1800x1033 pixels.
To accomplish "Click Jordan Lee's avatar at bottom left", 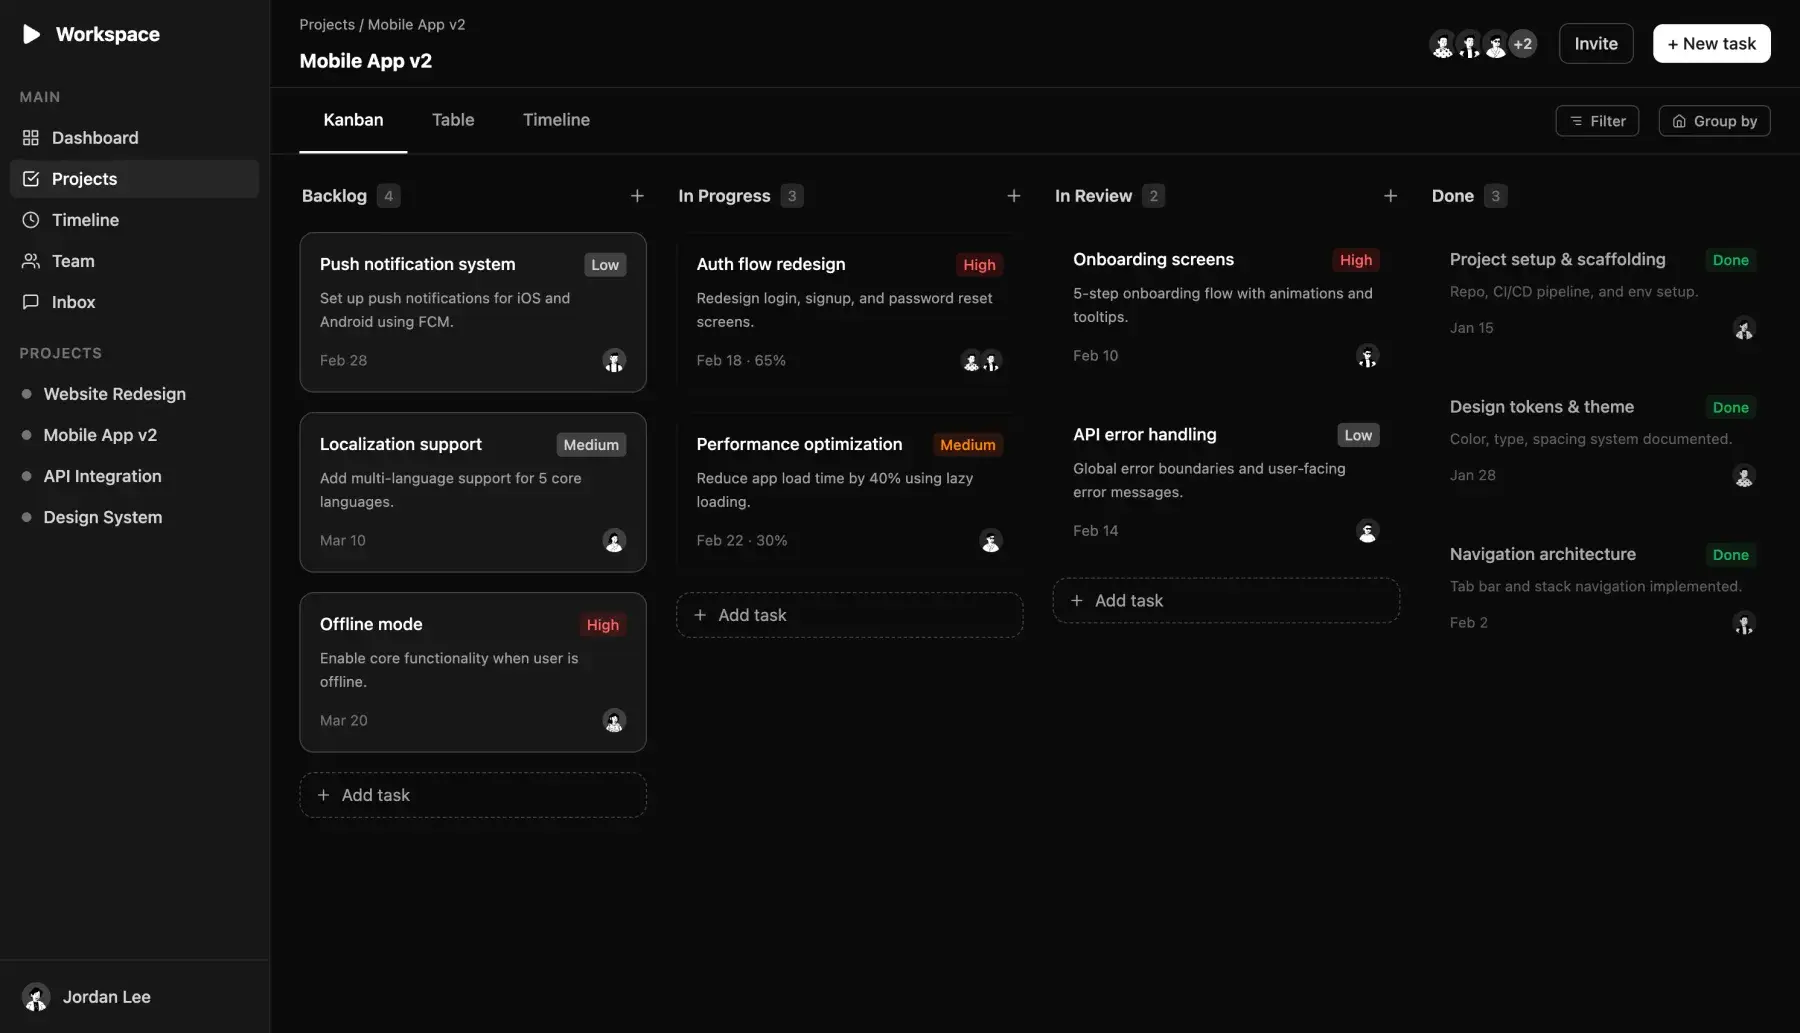I will click(36, 996).
